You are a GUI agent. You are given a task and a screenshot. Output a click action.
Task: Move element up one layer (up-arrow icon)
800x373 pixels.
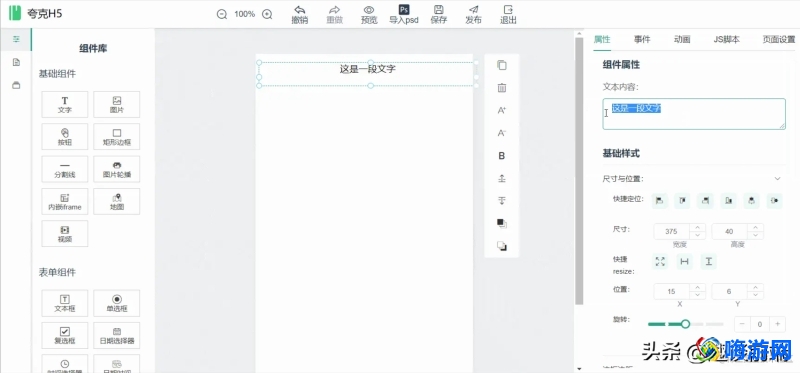(x=502, y=178)
